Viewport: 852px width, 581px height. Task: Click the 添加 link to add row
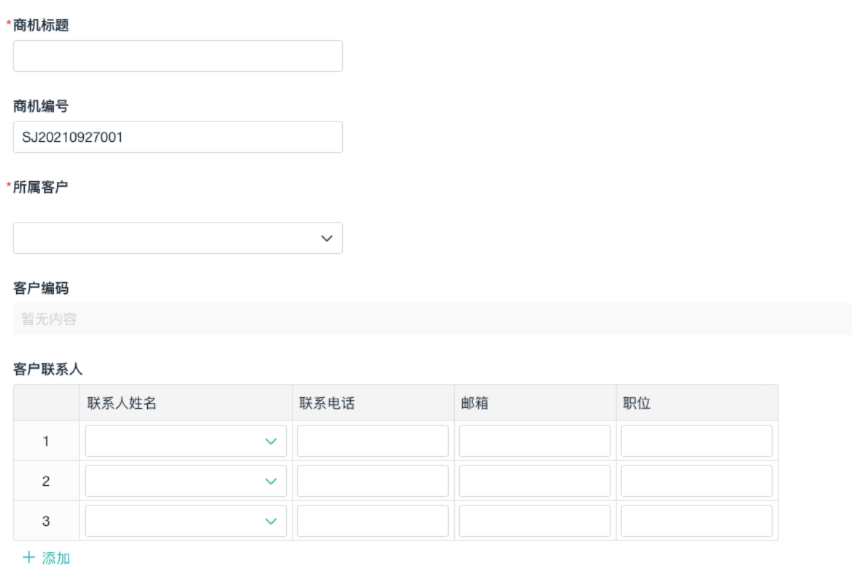tap(56, 558)
